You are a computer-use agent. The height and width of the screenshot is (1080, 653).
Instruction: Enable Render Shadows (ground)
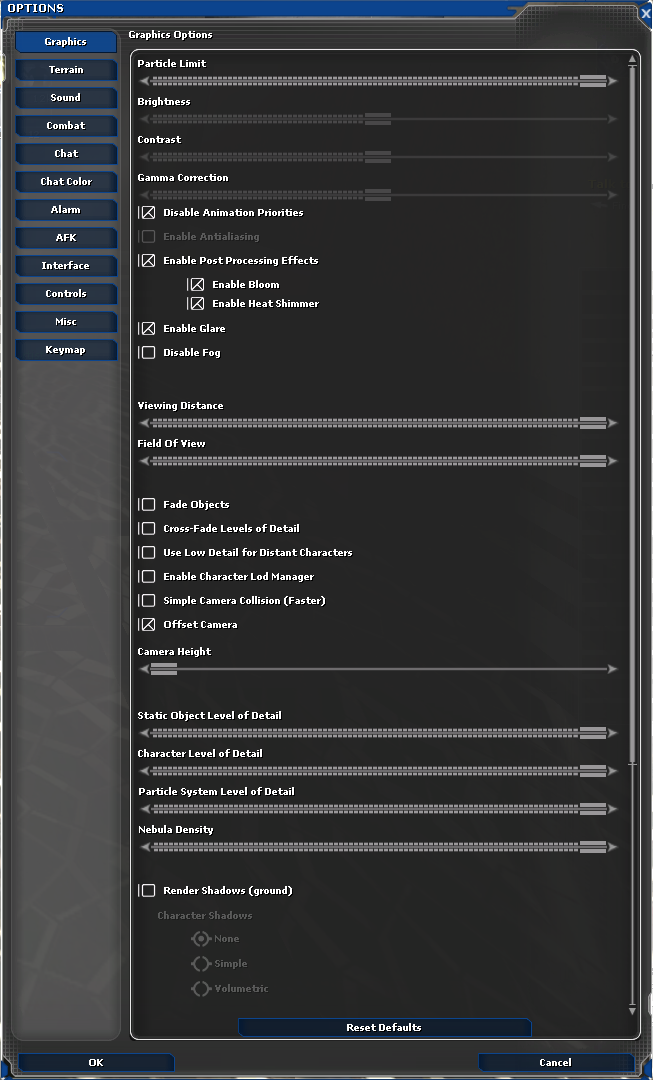tap(148, 891)
